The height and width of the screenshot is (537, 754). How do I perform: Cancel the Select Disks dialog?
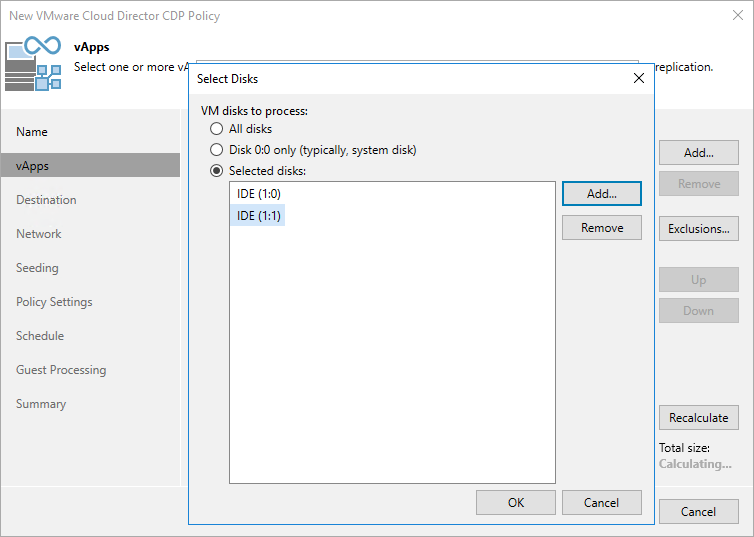pos(602,502)
